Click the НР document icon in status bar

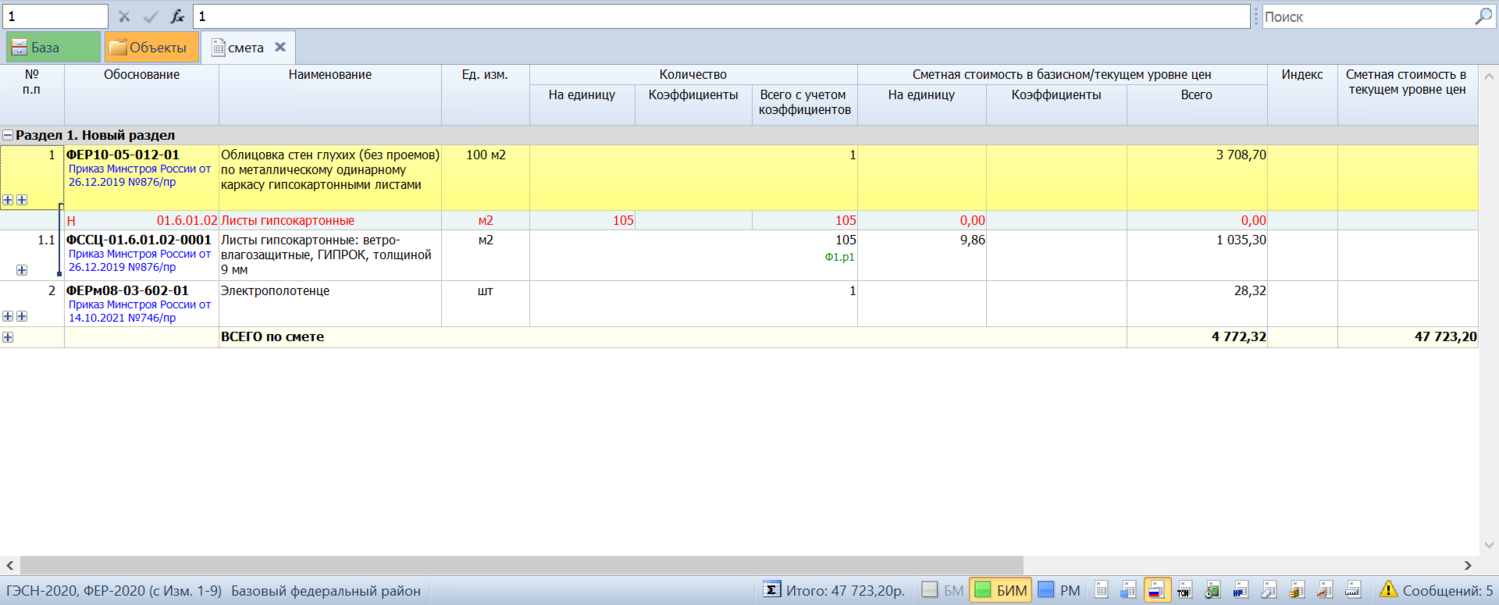coord(1241,590)
